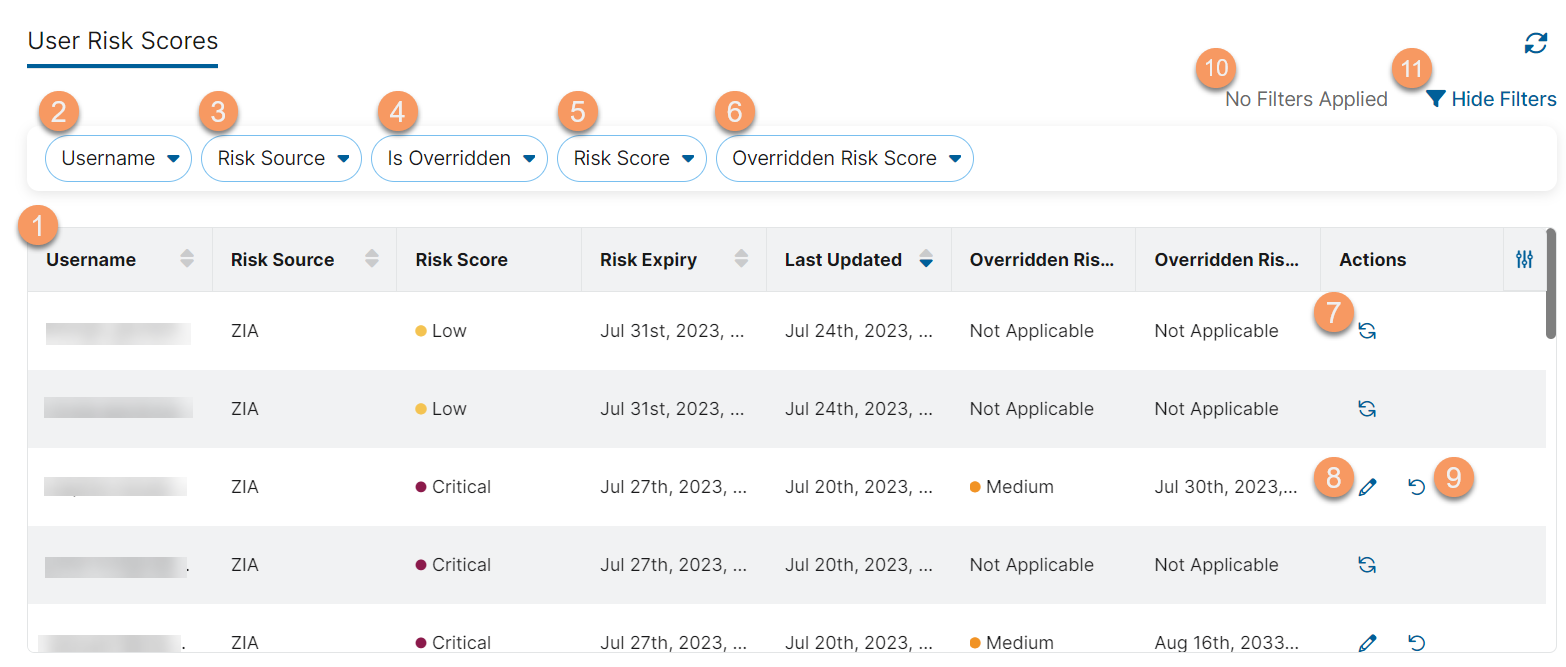
Task: Click the refresh icon at top right
Action: 1535,44
